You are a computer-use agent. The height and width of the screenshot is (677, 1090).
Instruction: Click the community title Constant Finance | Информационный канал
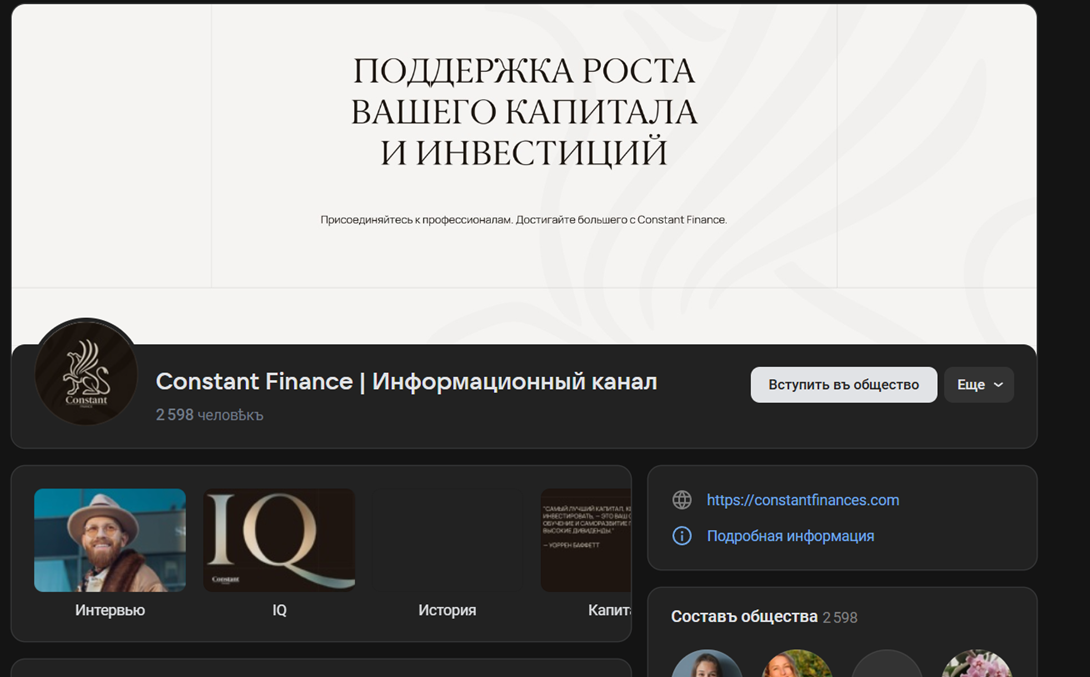pos(406,382)
